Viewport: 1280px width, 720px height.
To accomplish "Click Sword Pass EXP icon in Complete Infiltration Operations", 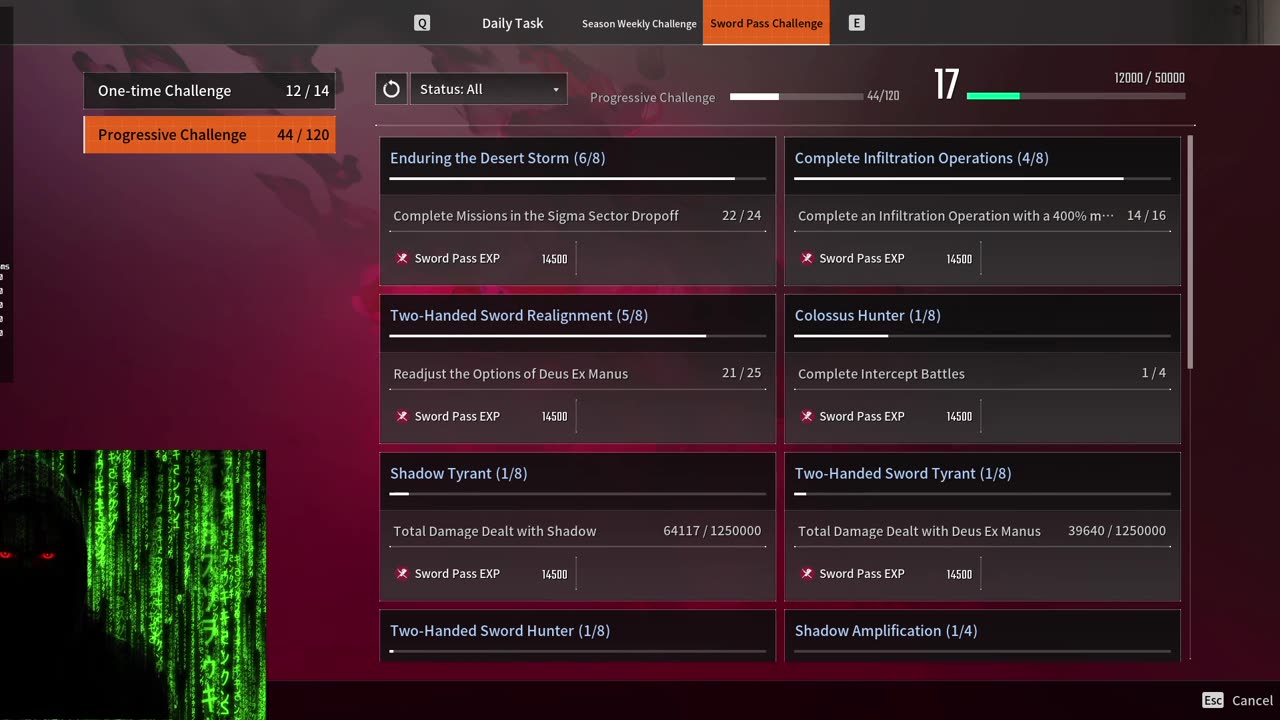I will click(x=807, y=258).
